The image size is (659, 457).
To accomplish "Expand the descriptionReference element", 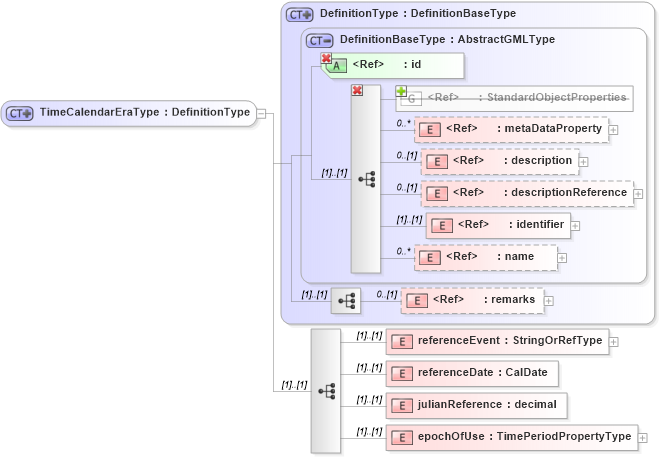I will coord(638,194).
